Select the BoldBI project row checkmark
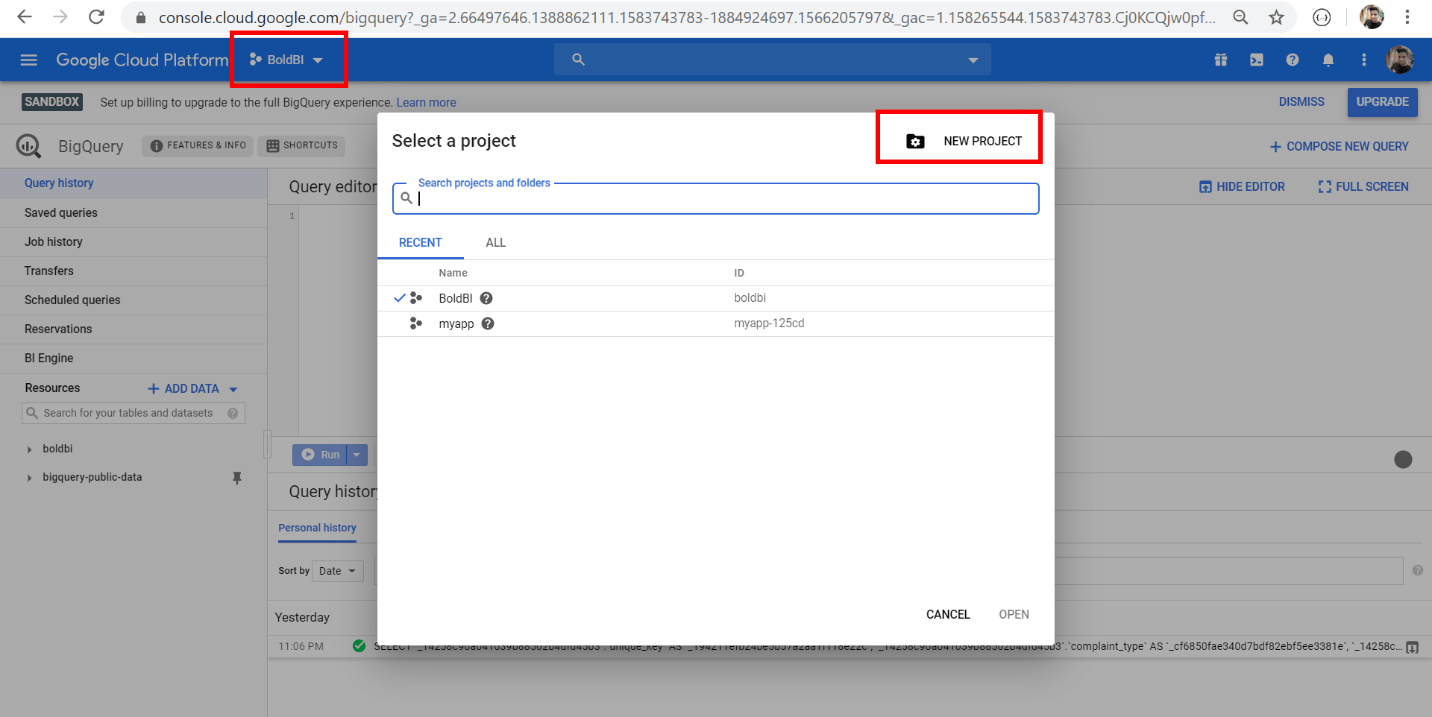The height and width of the screenshot is (717, 1432). tap(401, 297)
